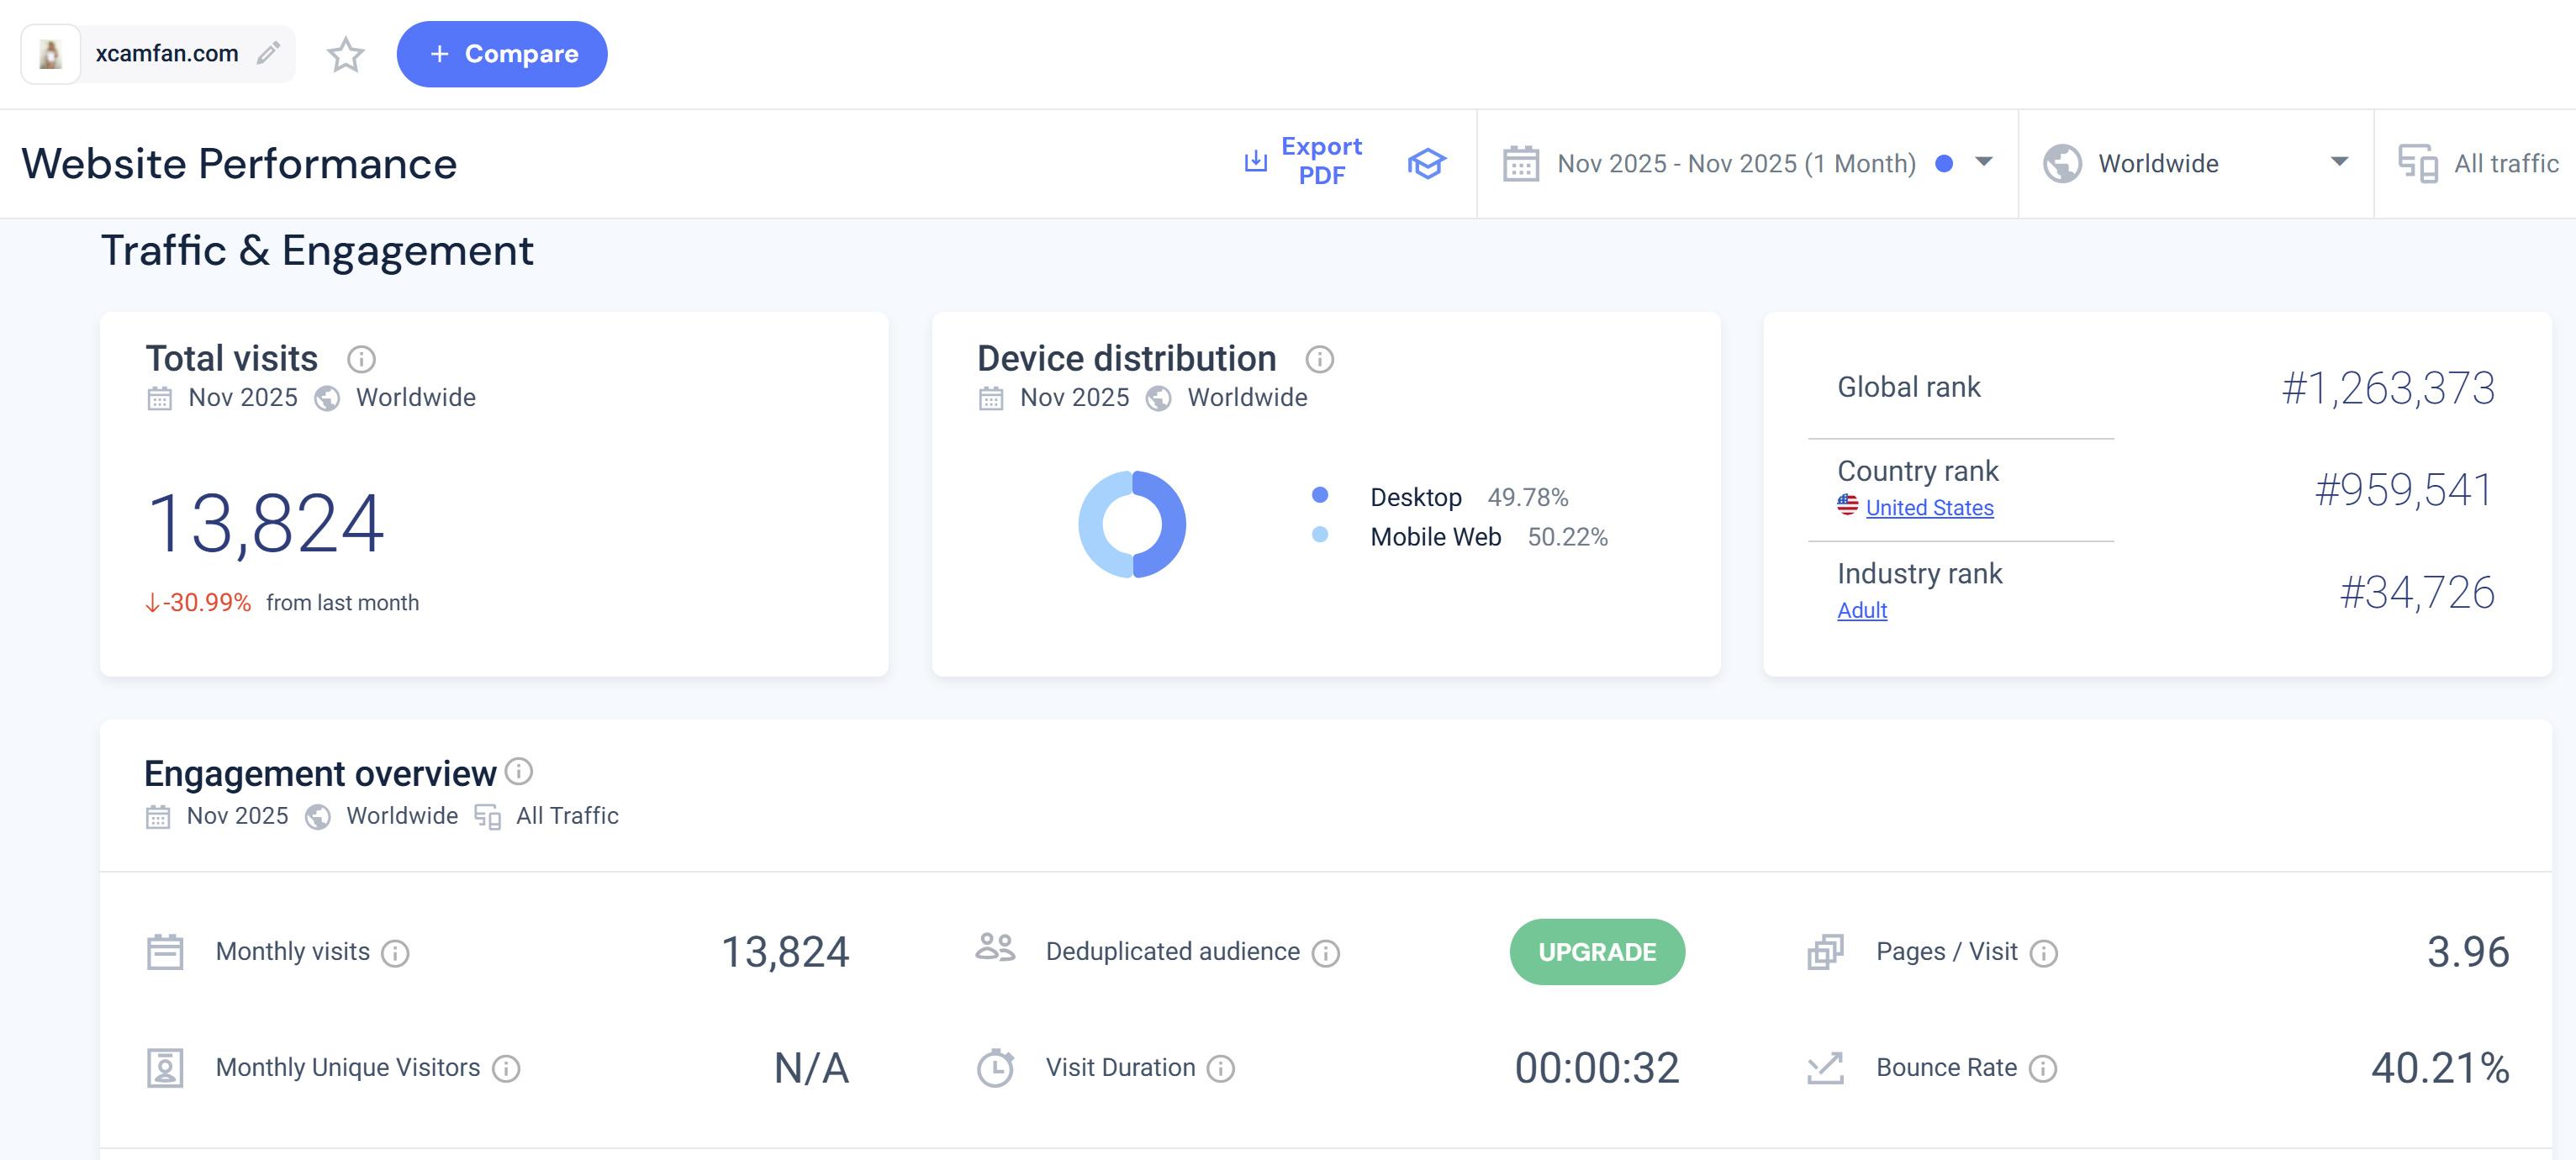Click info icon beside Monthly Unique Visitors

[x=506, y=1068]
